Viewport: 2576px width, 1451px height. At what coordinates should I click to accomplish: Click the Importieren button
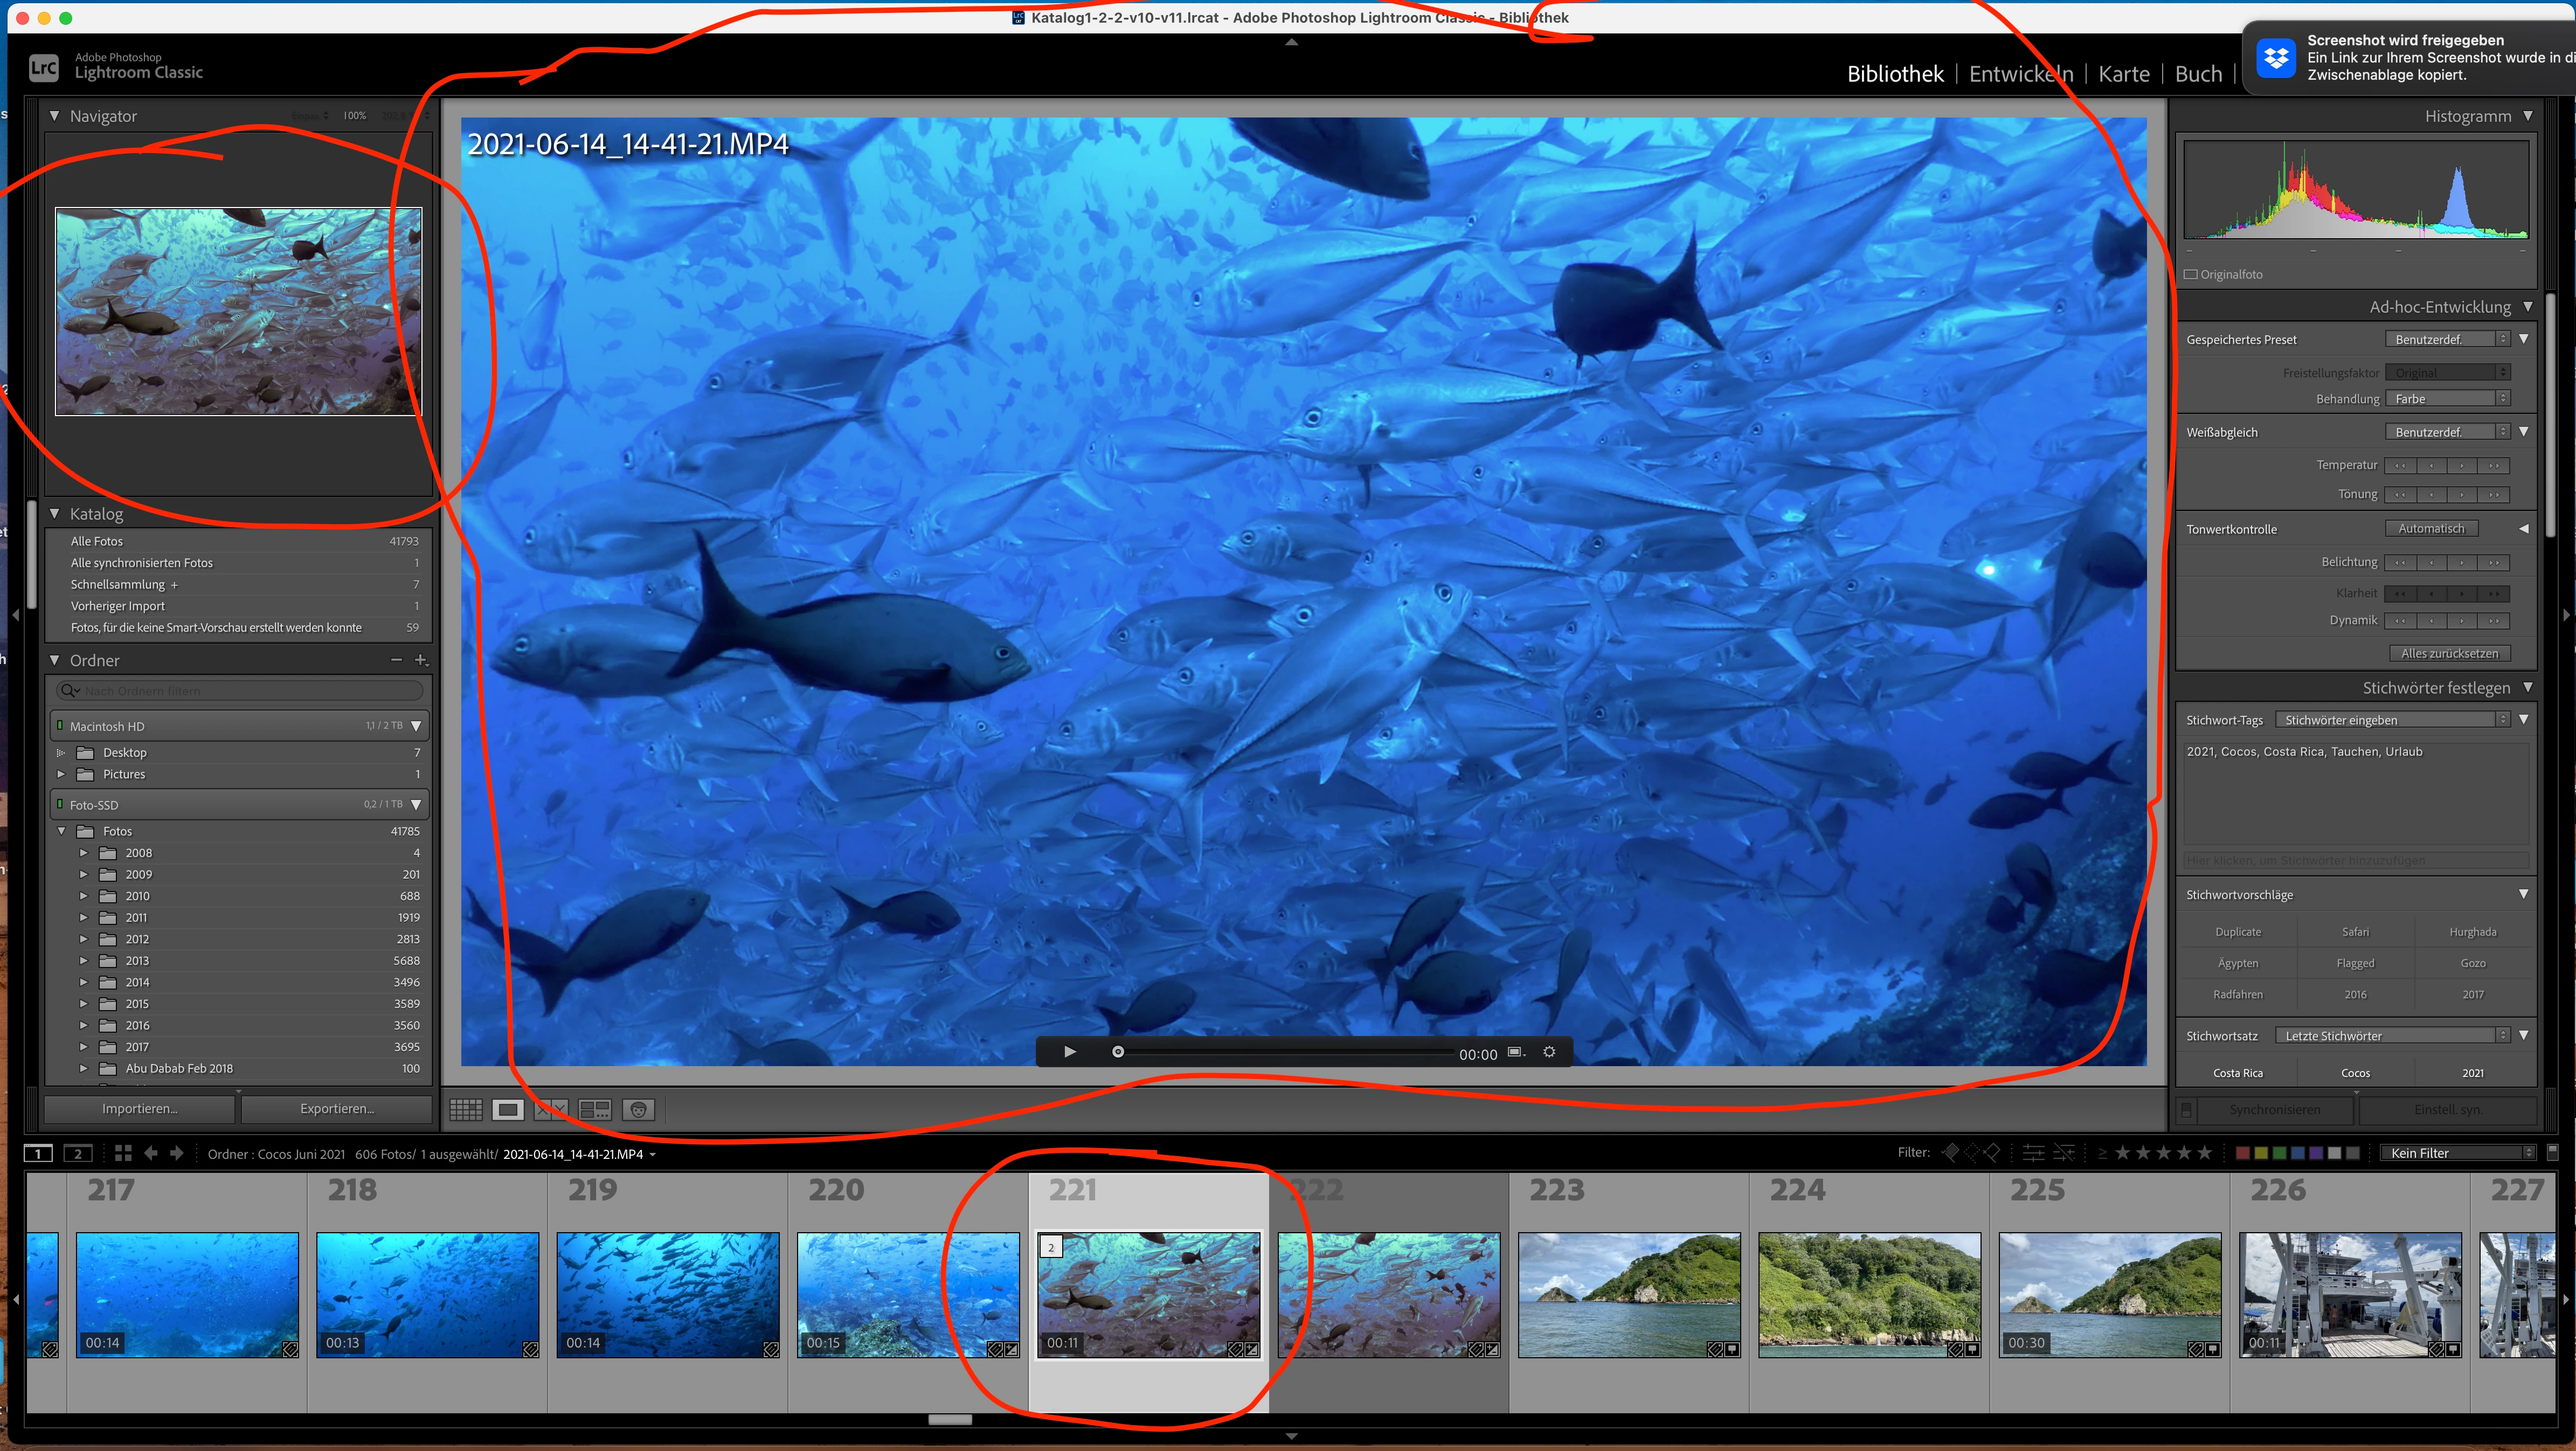coord(140,1109)
